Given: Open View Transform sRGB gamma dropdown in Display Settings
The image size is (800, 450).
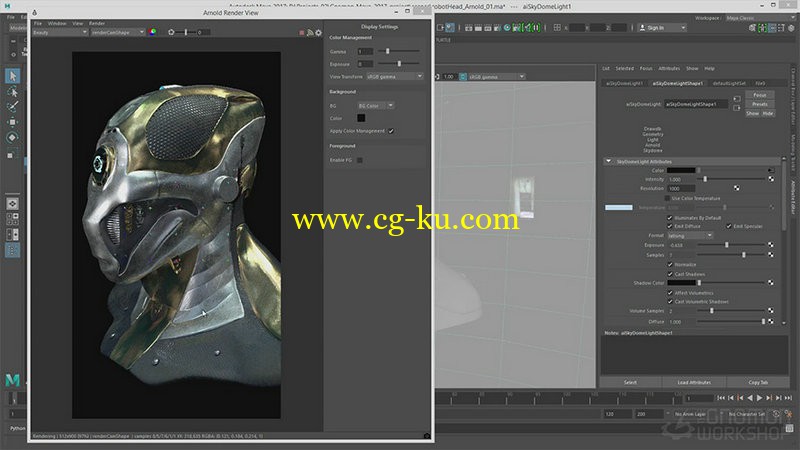Looking at the screenshot, I should point(394,77).
